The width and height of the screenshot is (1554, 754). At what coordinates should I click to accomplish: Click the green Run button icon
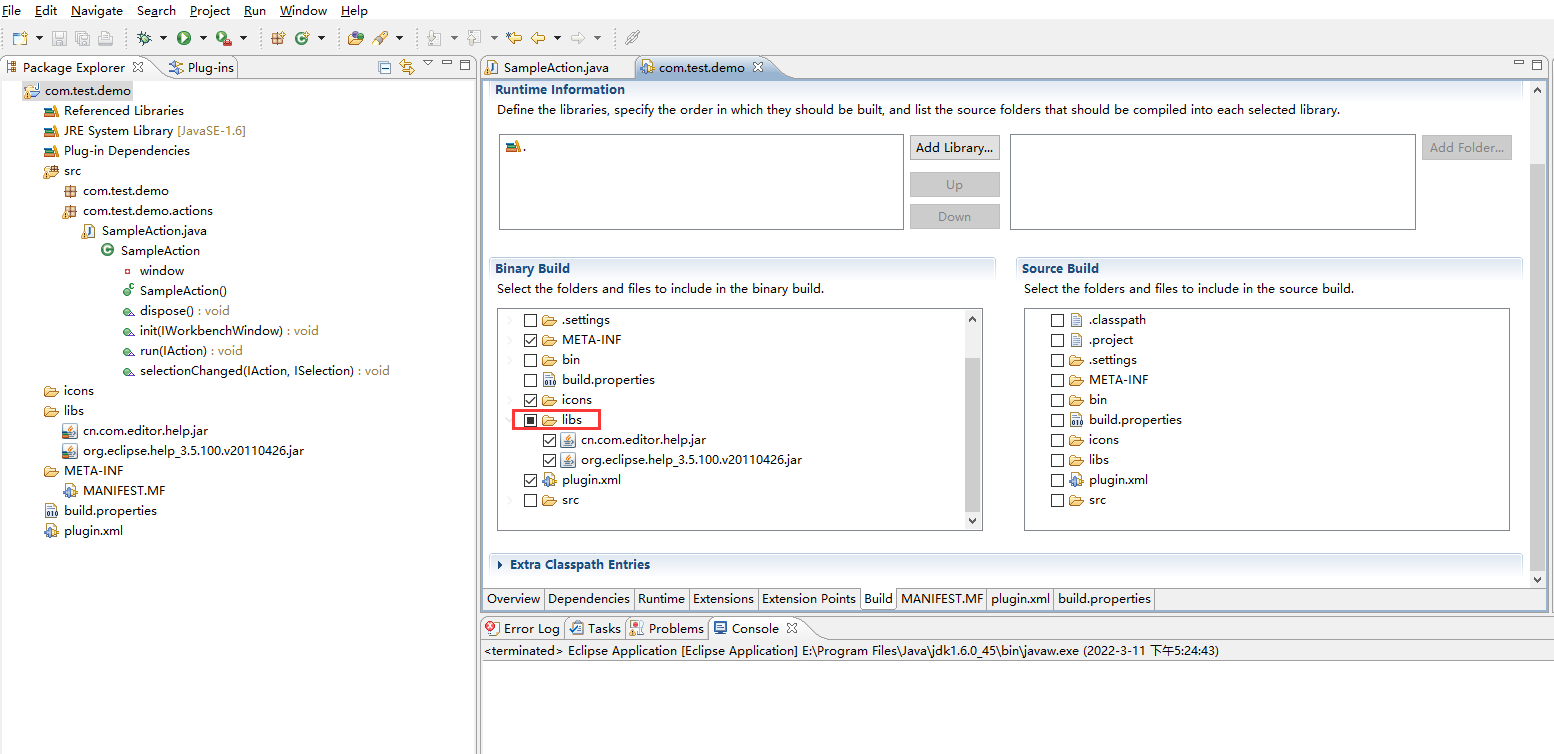click(x=184, y=38)
